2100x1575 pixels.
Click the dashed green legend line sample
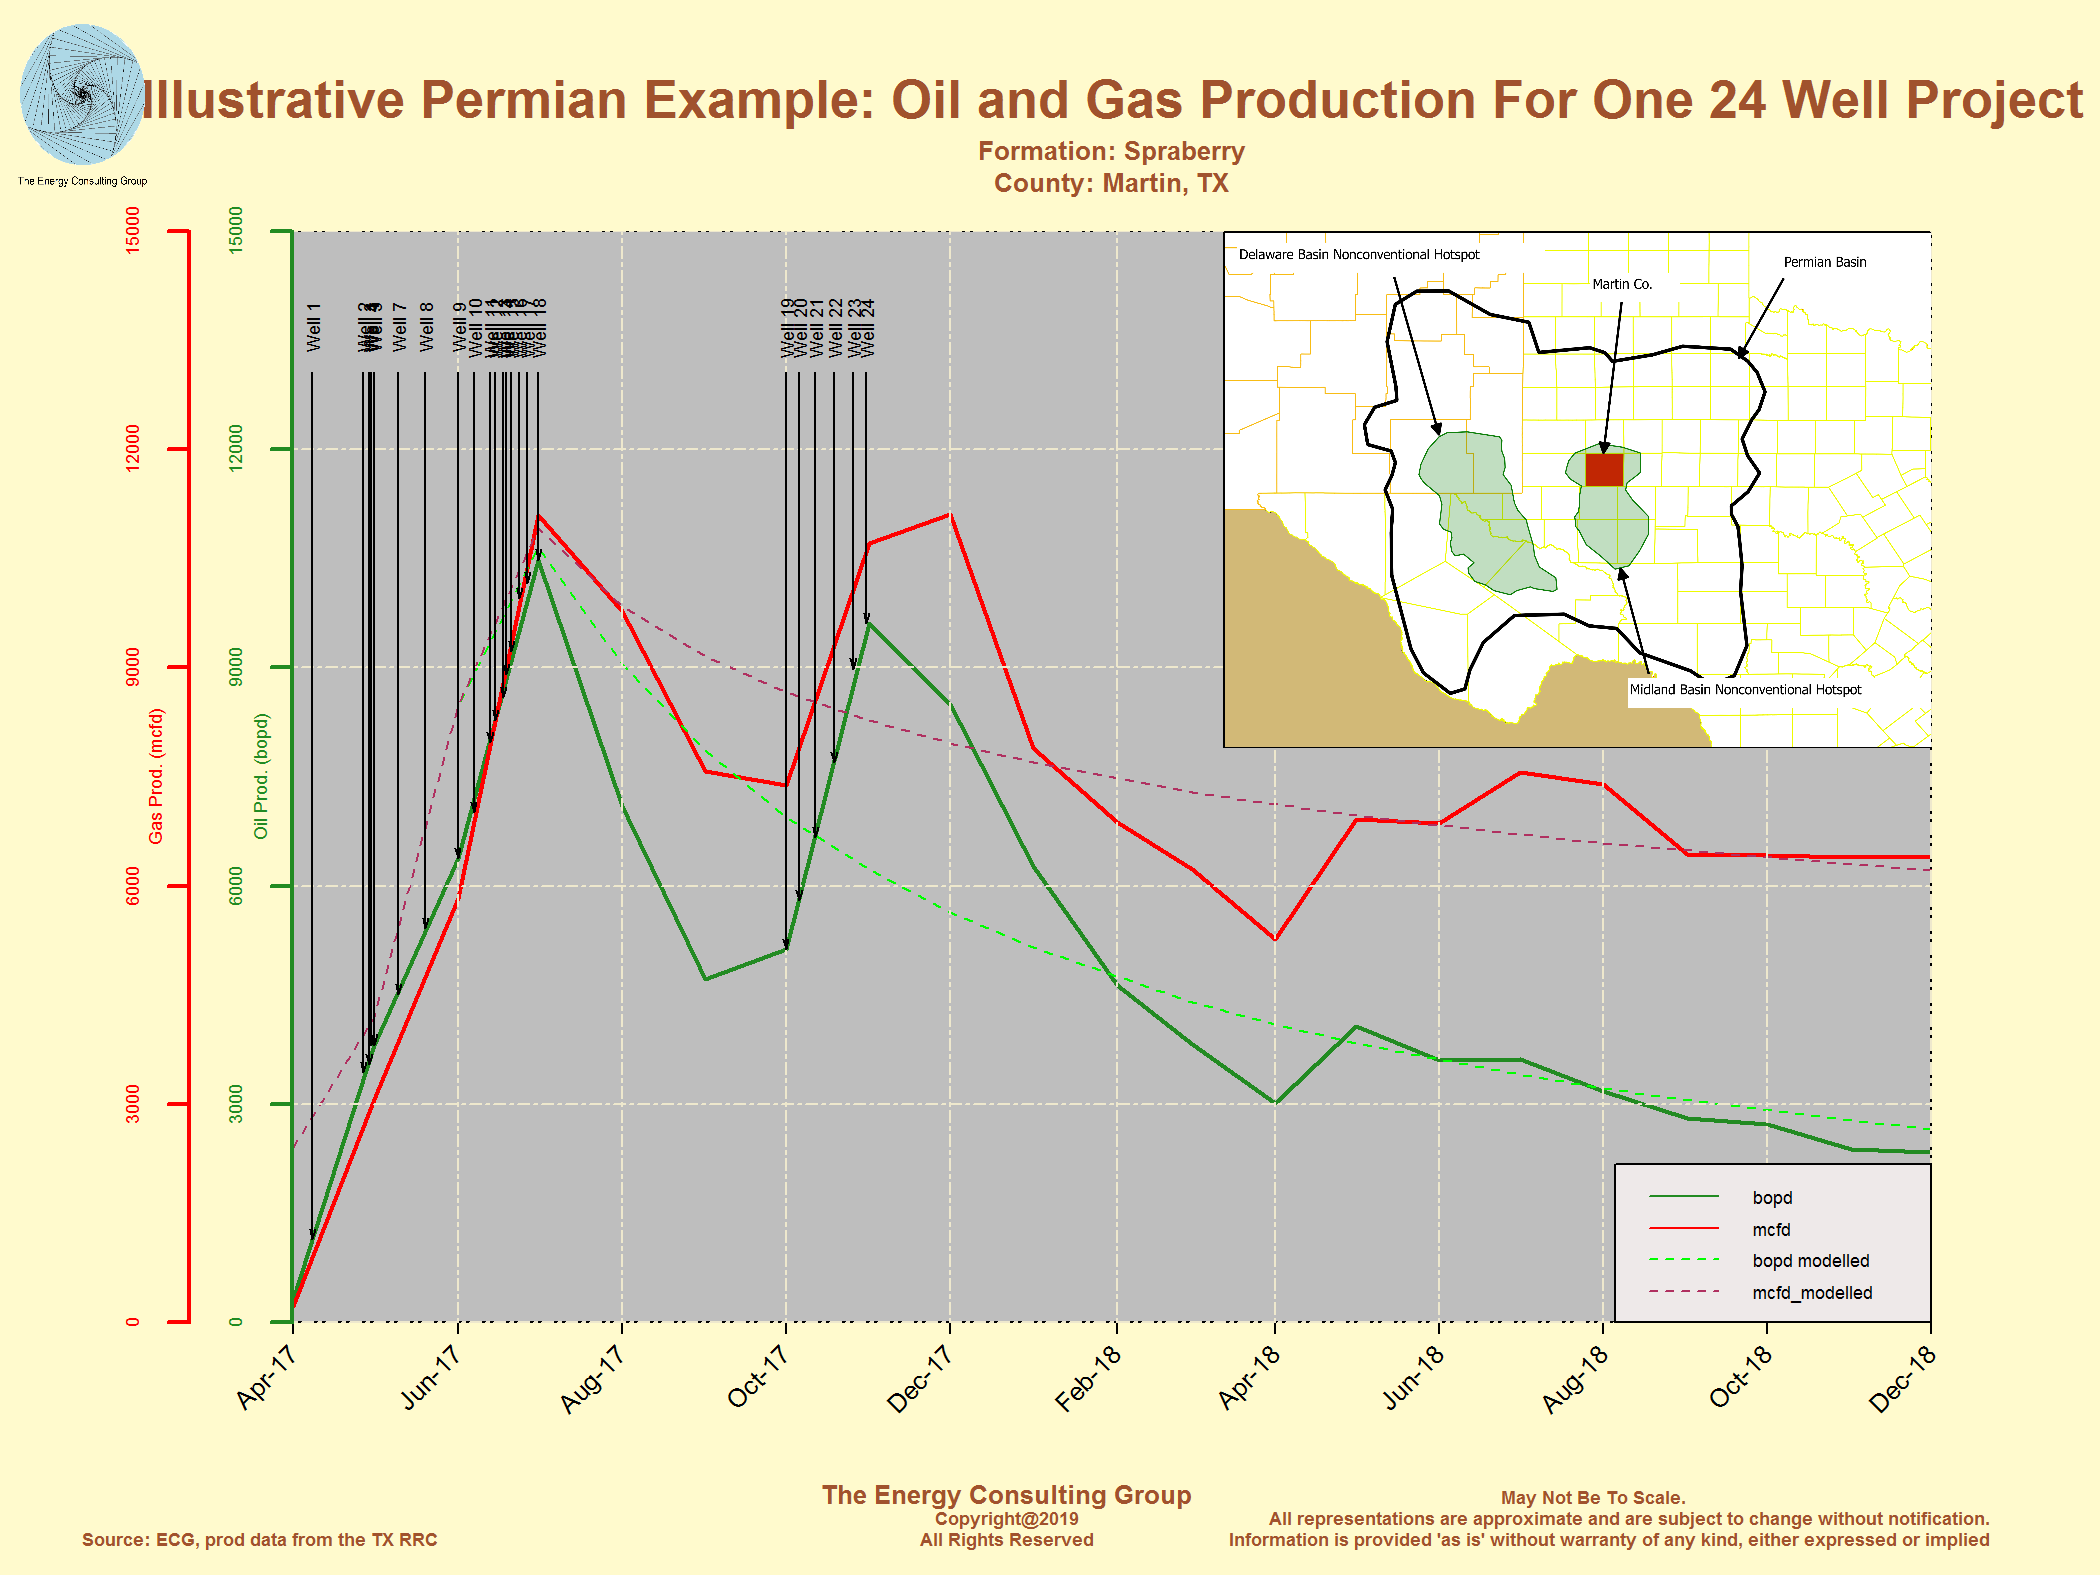[x=1684, y=1259]
